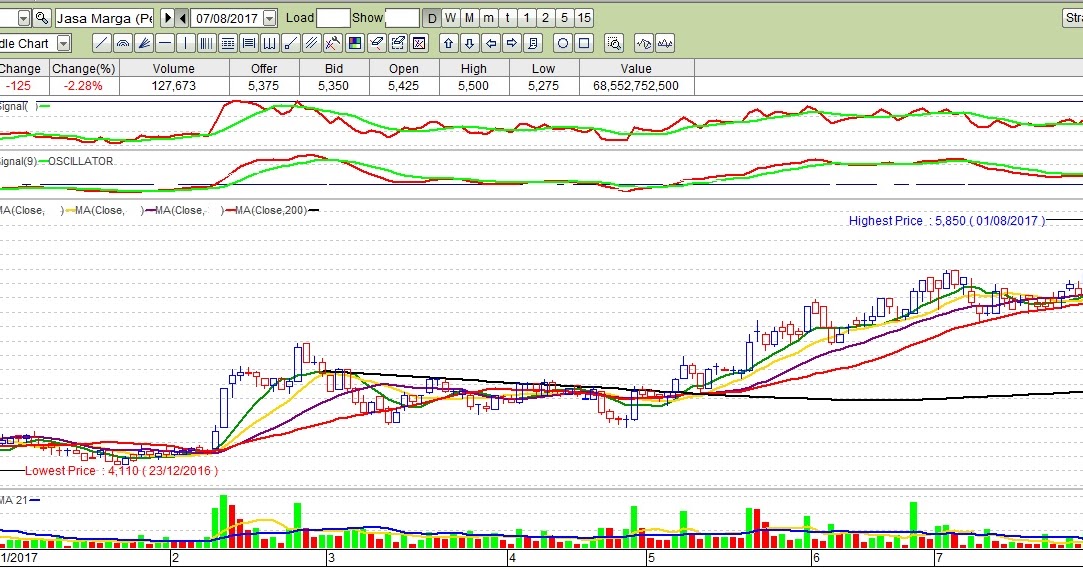The image size is (1083, 569).
Task: Click the Value cell 68,552,752,500
Action: (636, 86)
